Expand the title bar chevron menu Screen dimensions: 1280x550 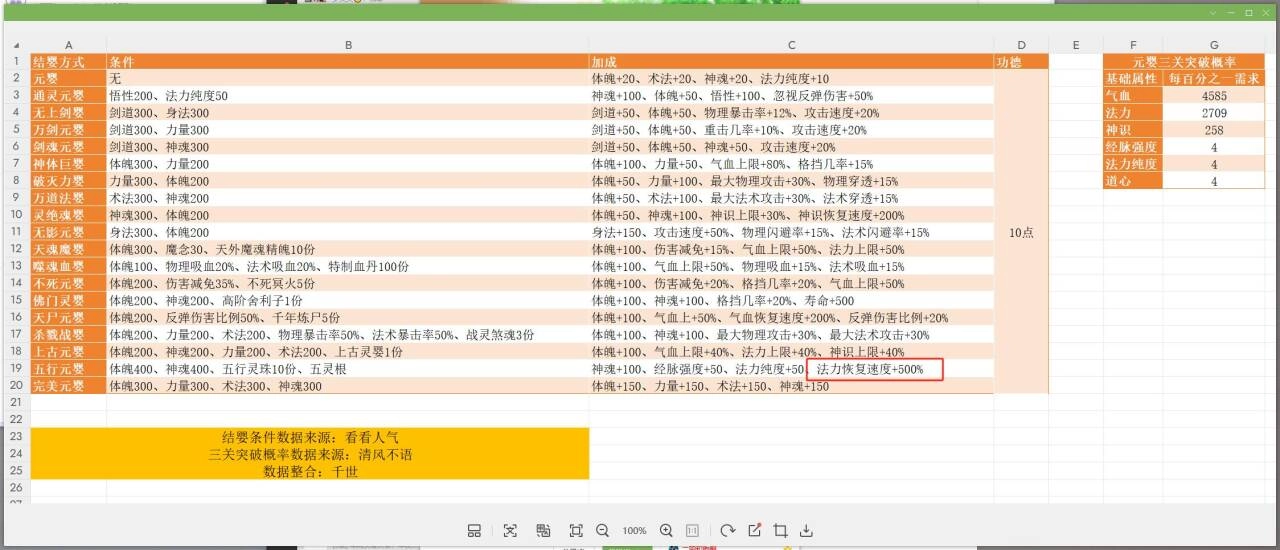coord(1214,13)
